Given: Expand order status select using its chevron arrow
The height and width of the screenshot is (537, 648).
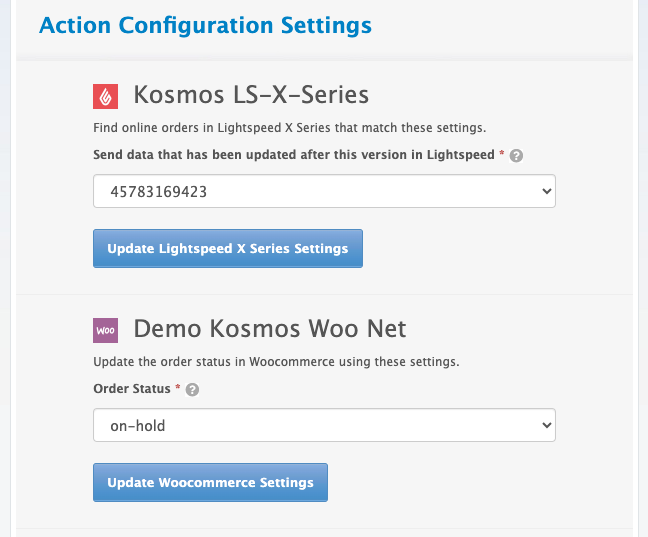Looking at the screenshot, I should (x=545, y=425).
